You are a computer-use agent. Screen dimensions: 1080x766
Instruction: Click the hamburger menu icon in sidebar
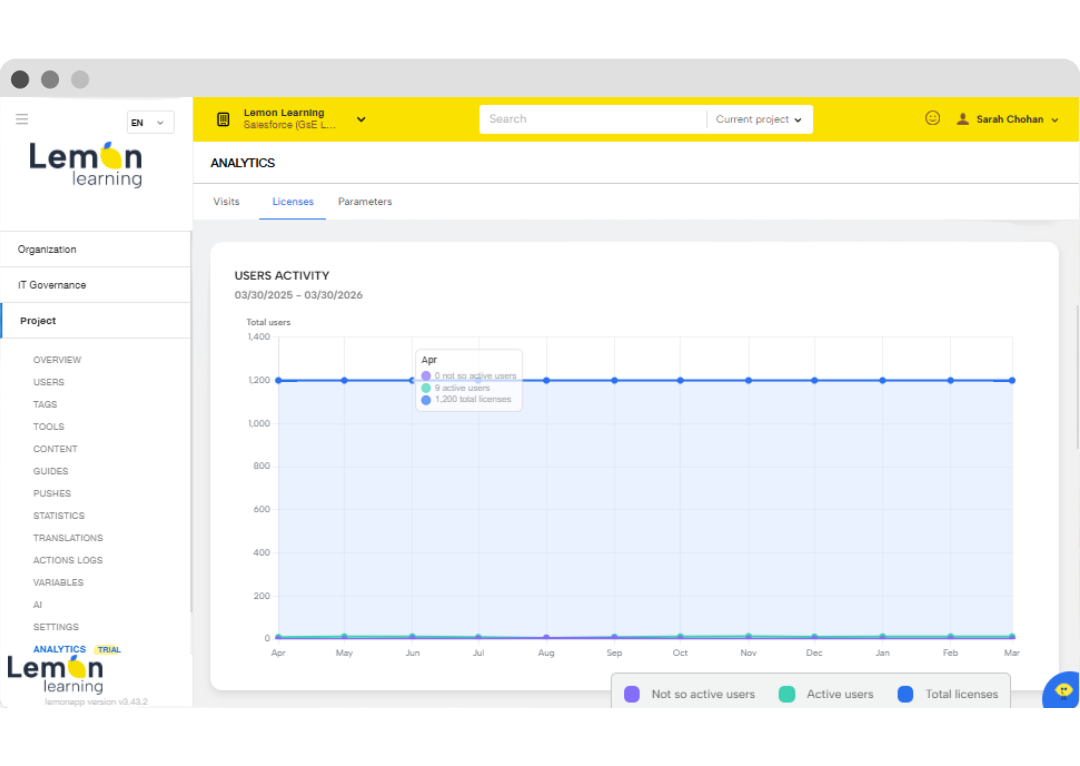[x=22, y=119]
